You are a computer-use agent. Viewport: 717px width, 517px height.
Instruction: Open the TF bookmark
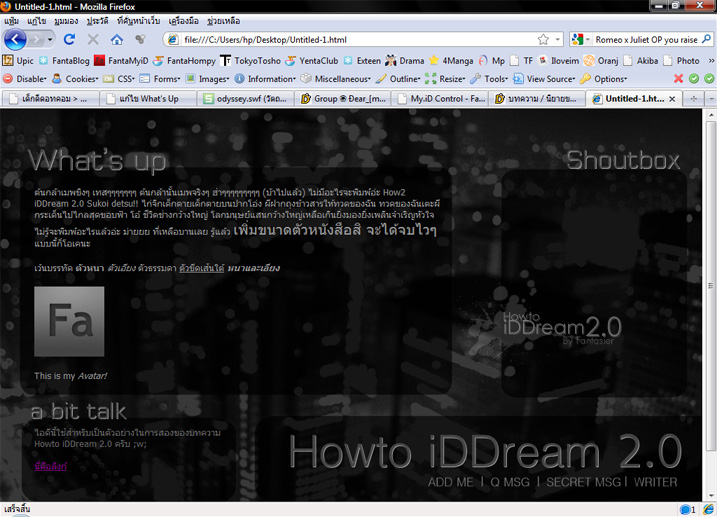point(522,61)
